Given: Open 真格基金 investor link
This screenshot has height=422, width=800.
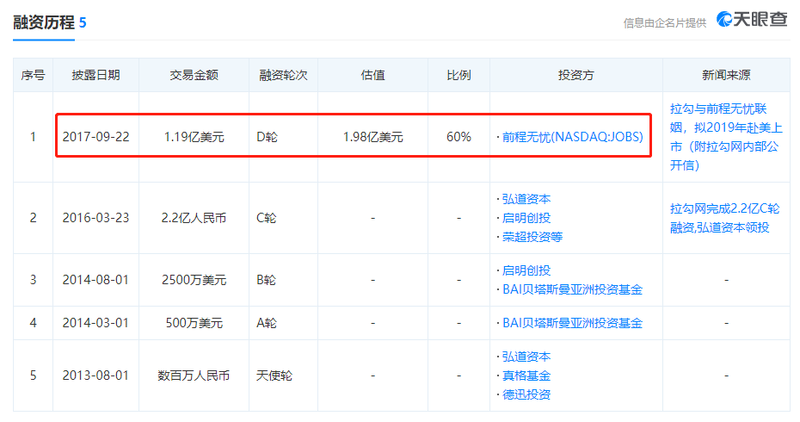Looking at the screenshot, I should 526,376.
